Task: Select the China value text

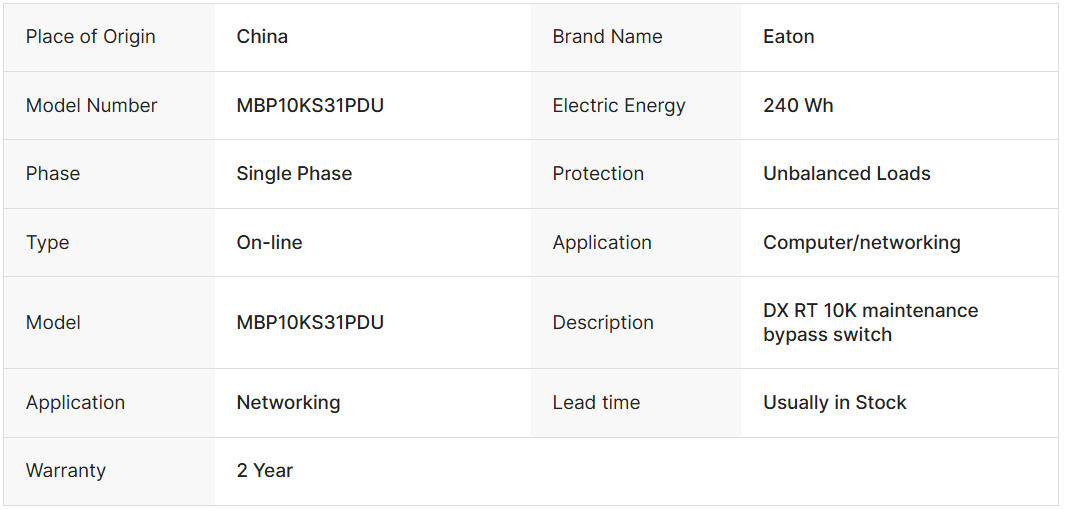Action: [x=262, y=37]
